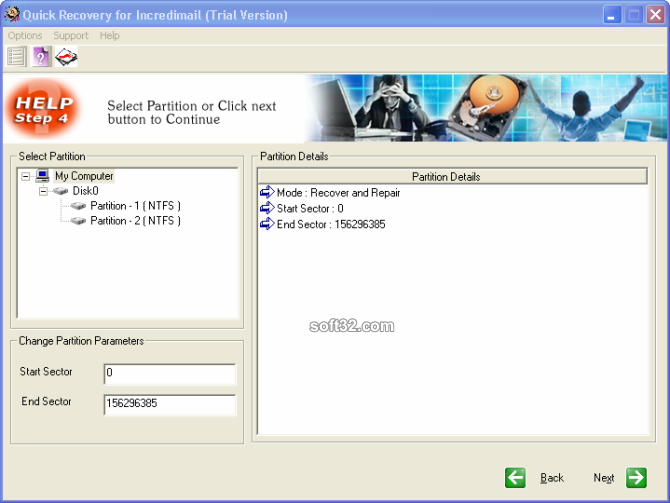Select Partition - 2 ( NTFS )
This screenshot has width=670, height=503.
(135, 221)
